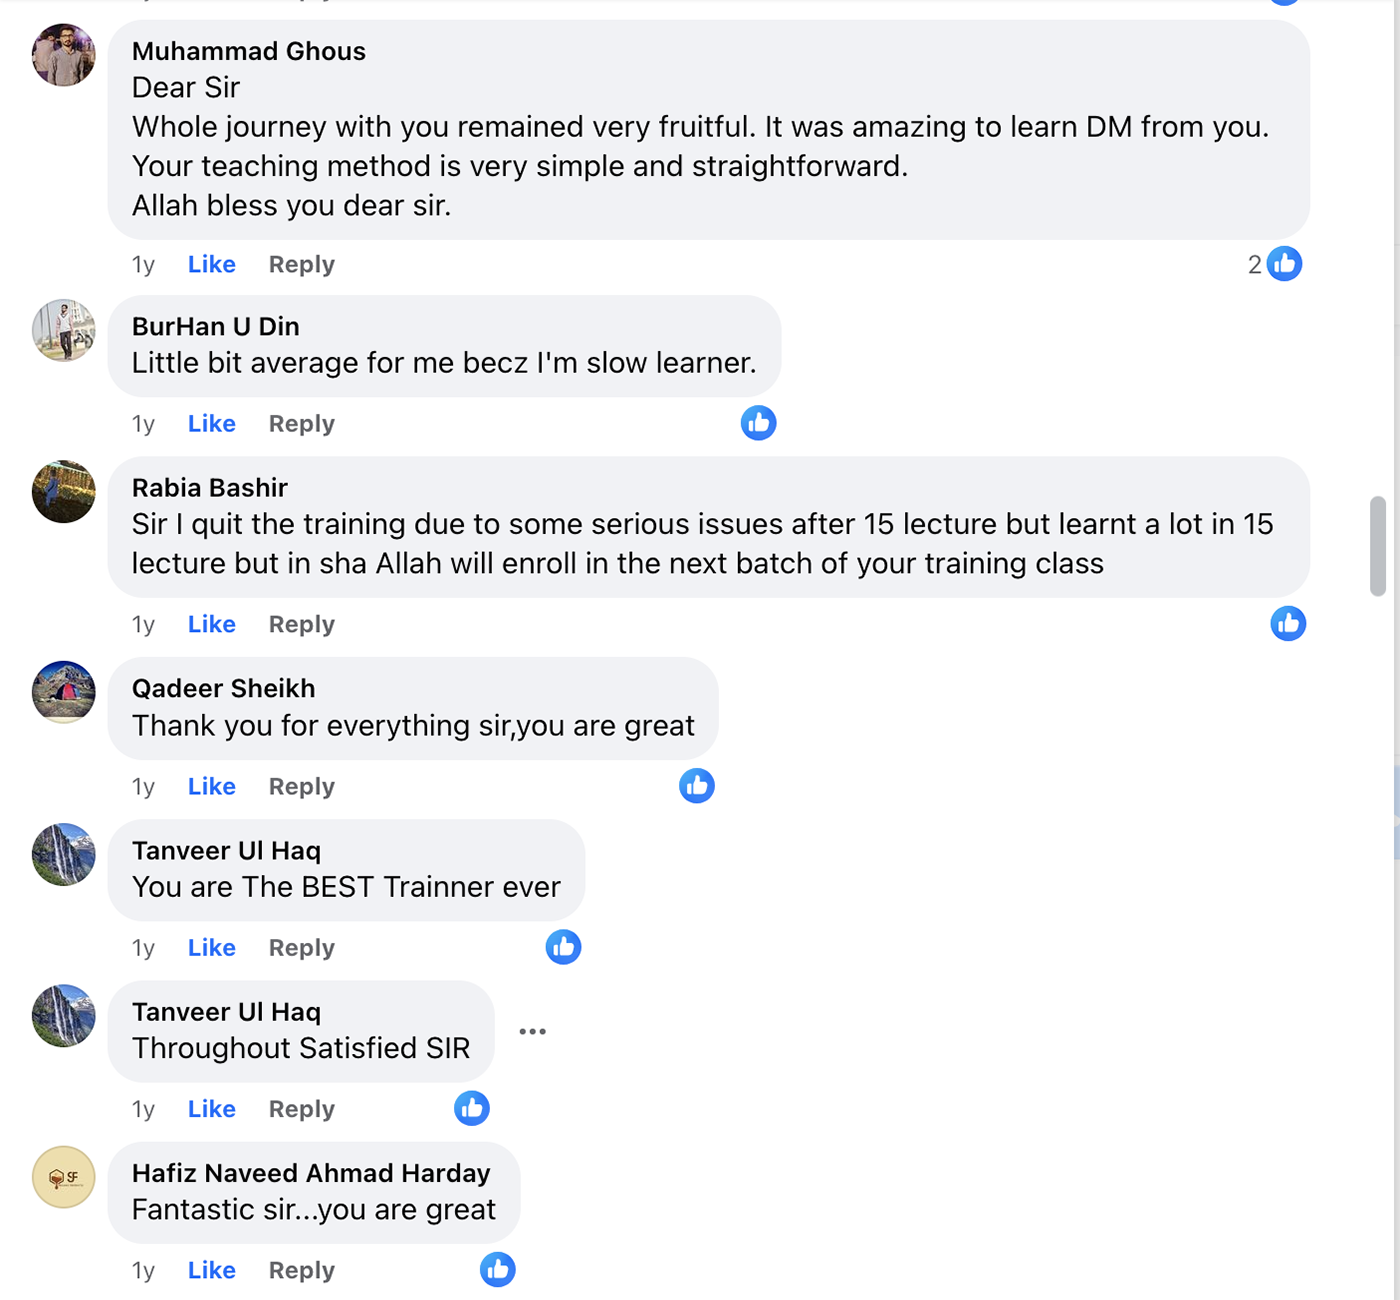Viewport: 1400px width, 1300px height.
Task: Click thumbs-up reaction under Hafiz Naveed comment
Action: 497,1270
